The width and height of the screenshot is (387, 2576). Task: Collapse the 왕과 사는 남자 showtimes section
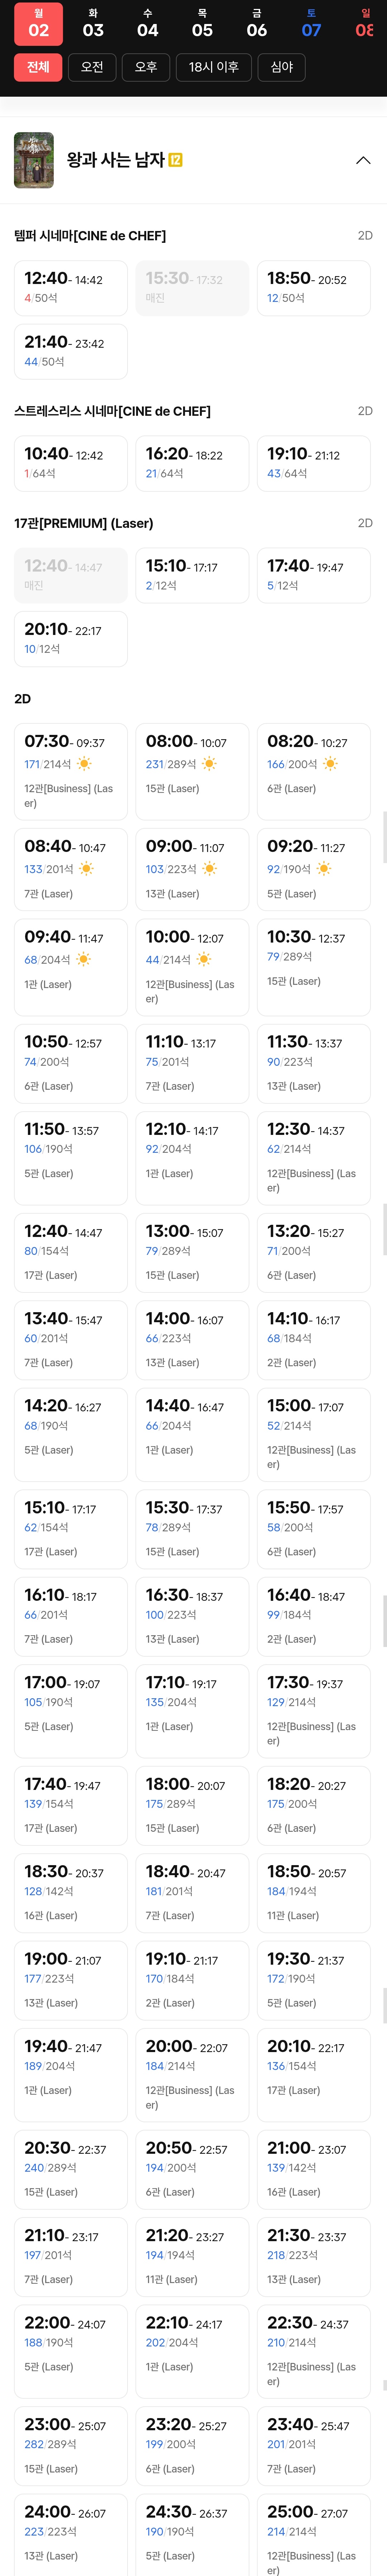click(363, 160)
